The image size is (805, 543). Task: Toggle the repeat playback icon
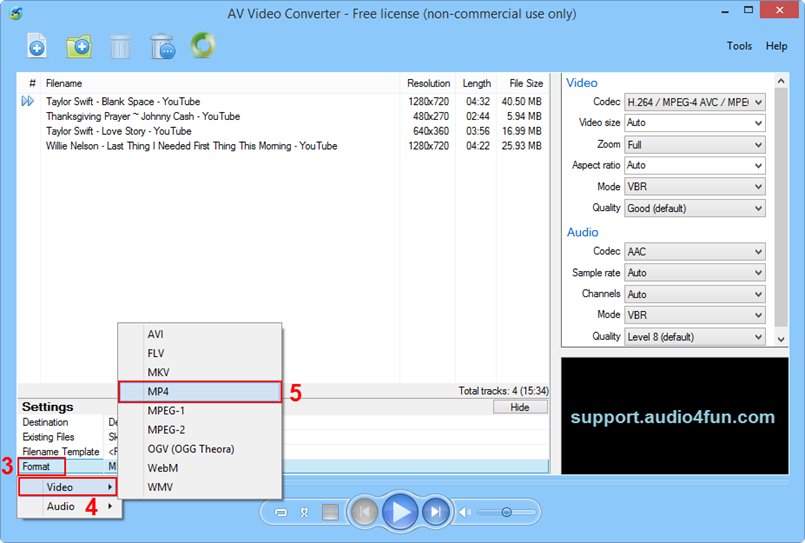coord(281,512)
